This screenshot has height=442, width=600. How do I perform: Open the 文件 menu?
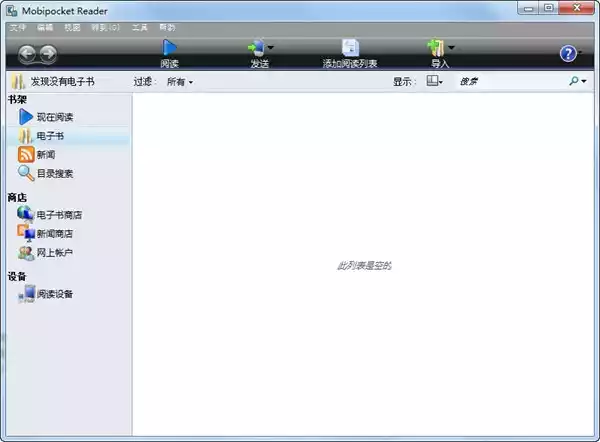click(18, 28)
